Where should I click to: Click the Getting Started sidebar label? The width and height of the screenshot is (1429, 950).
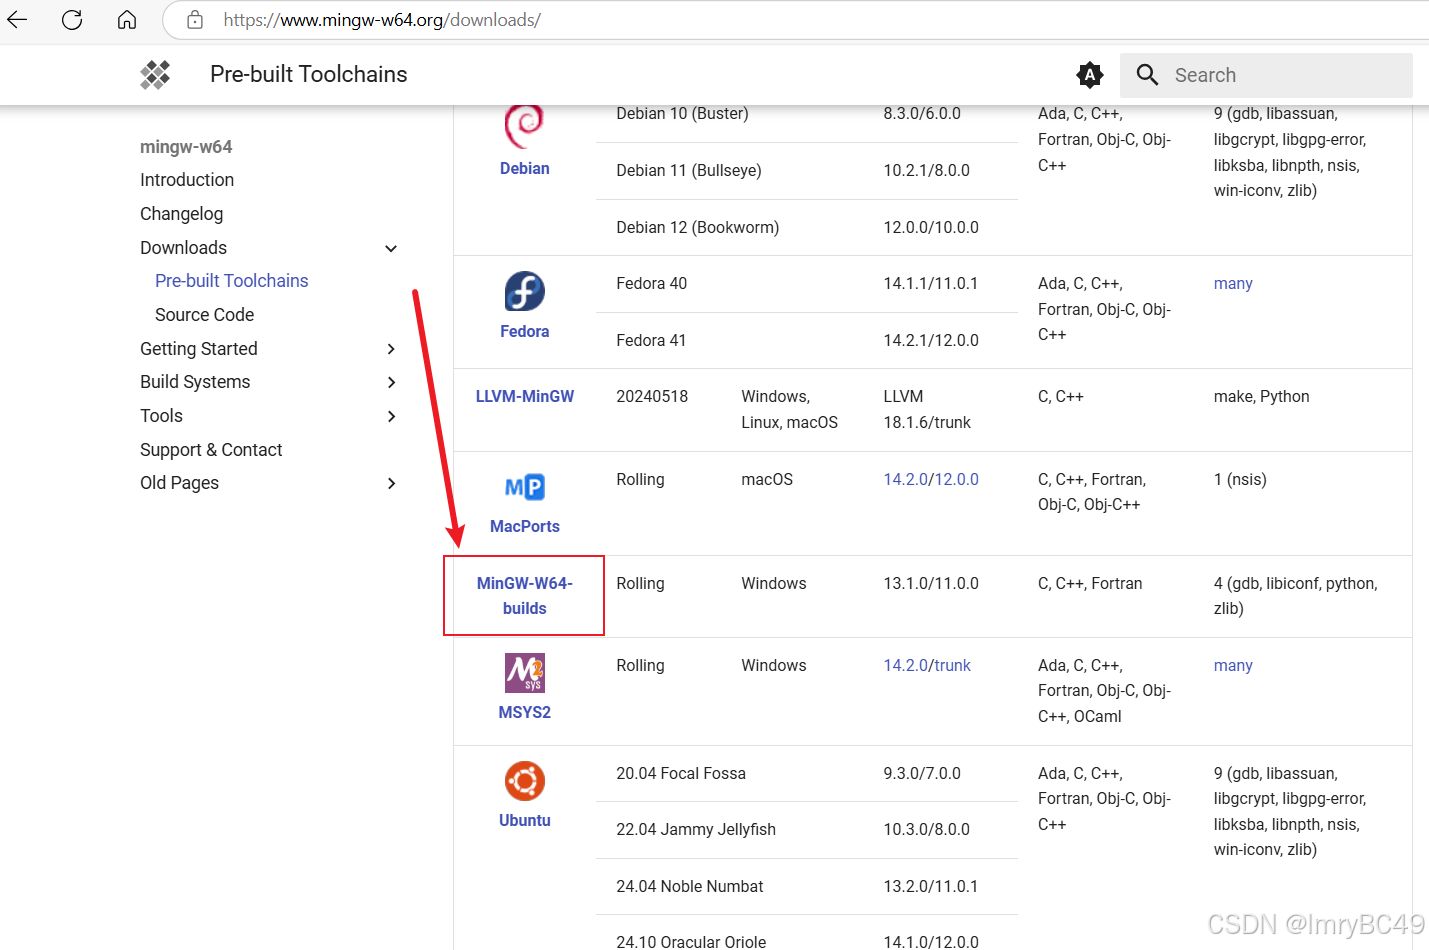click(x=199, y=349)
